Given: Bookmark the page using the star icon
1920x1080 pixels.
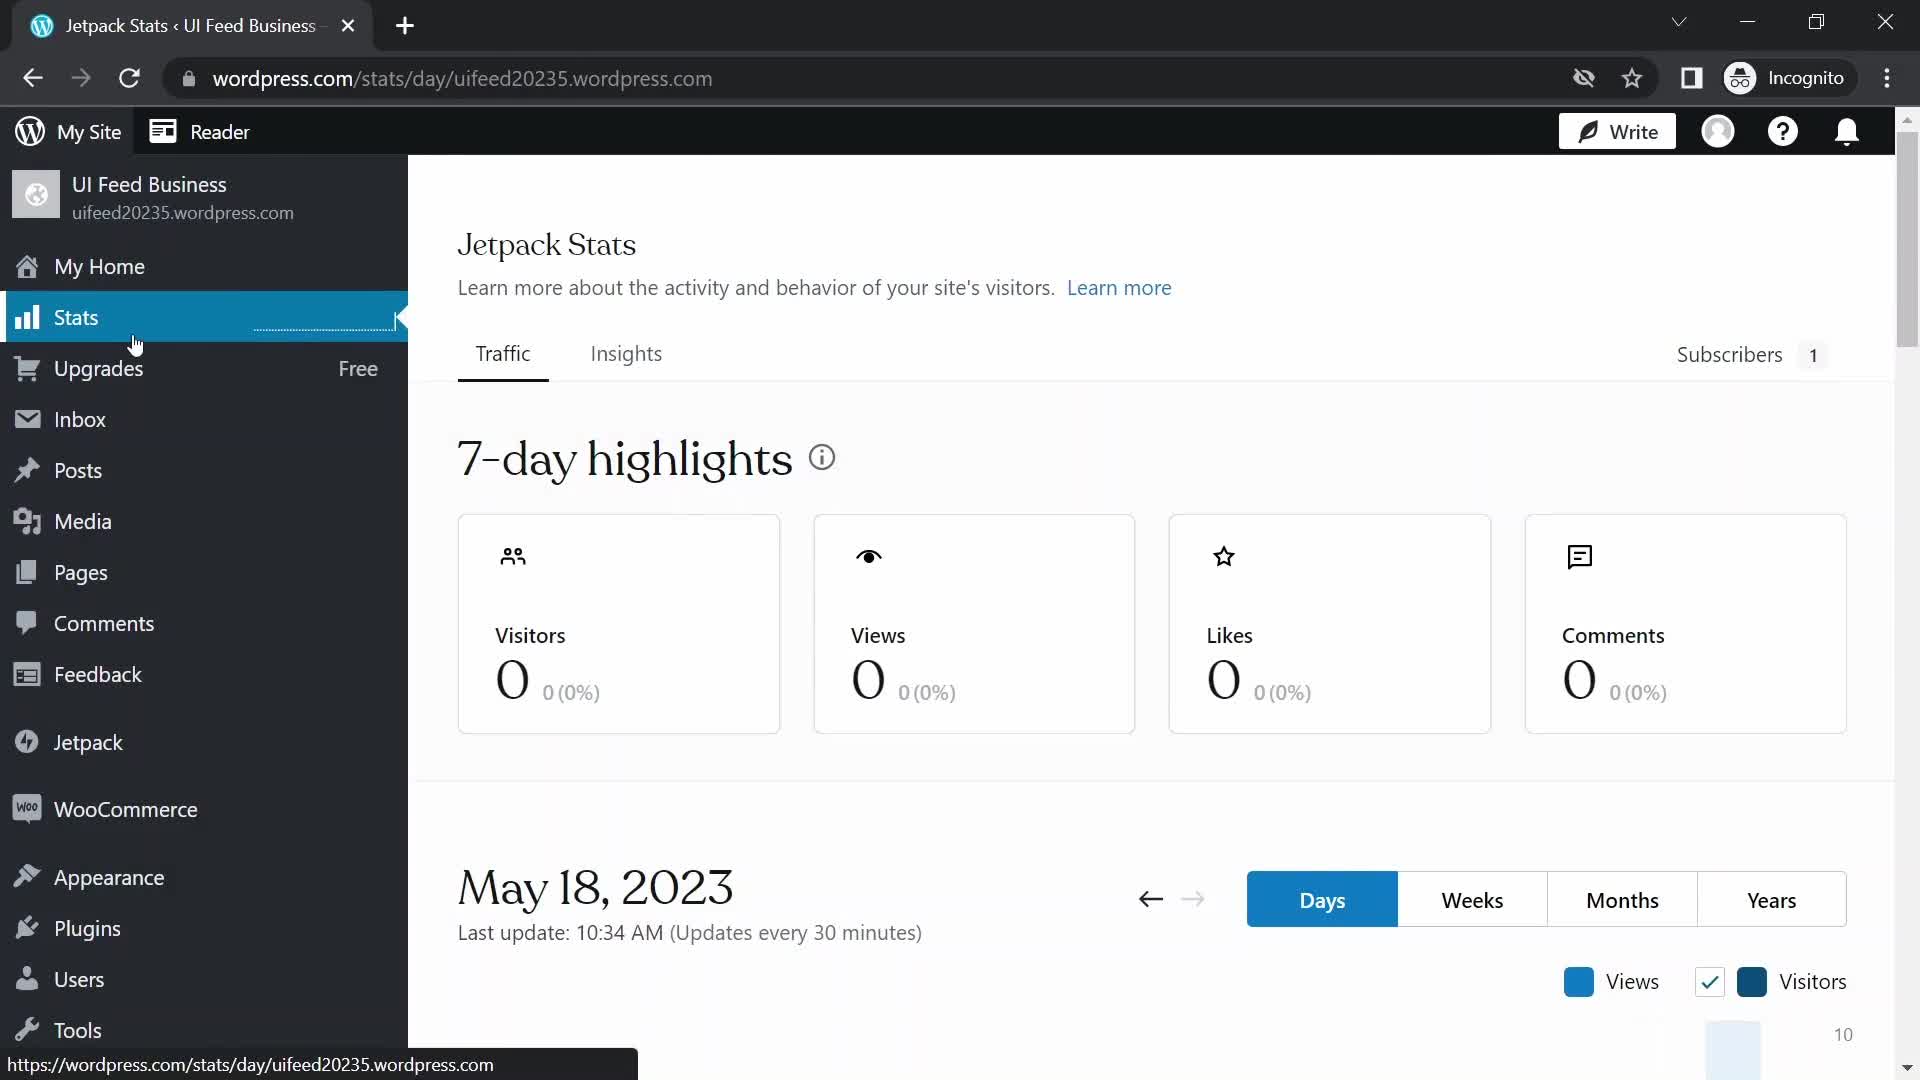Looking at the screenshot, I should (1633, 78).
